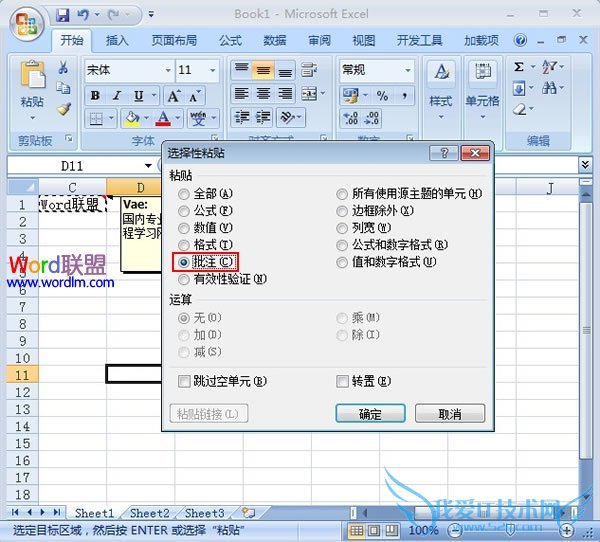Toggle italic formatting
Screen dimensions: 600x542
point(117,96)
